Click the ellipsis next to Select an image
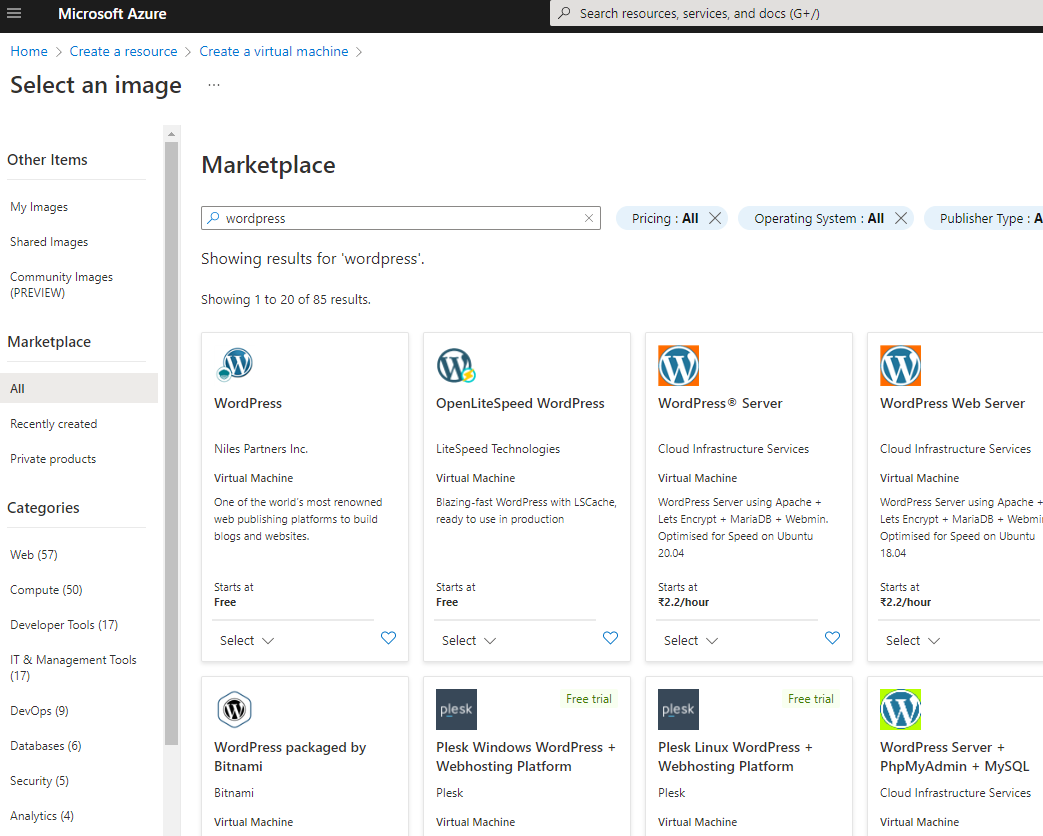 214,85
